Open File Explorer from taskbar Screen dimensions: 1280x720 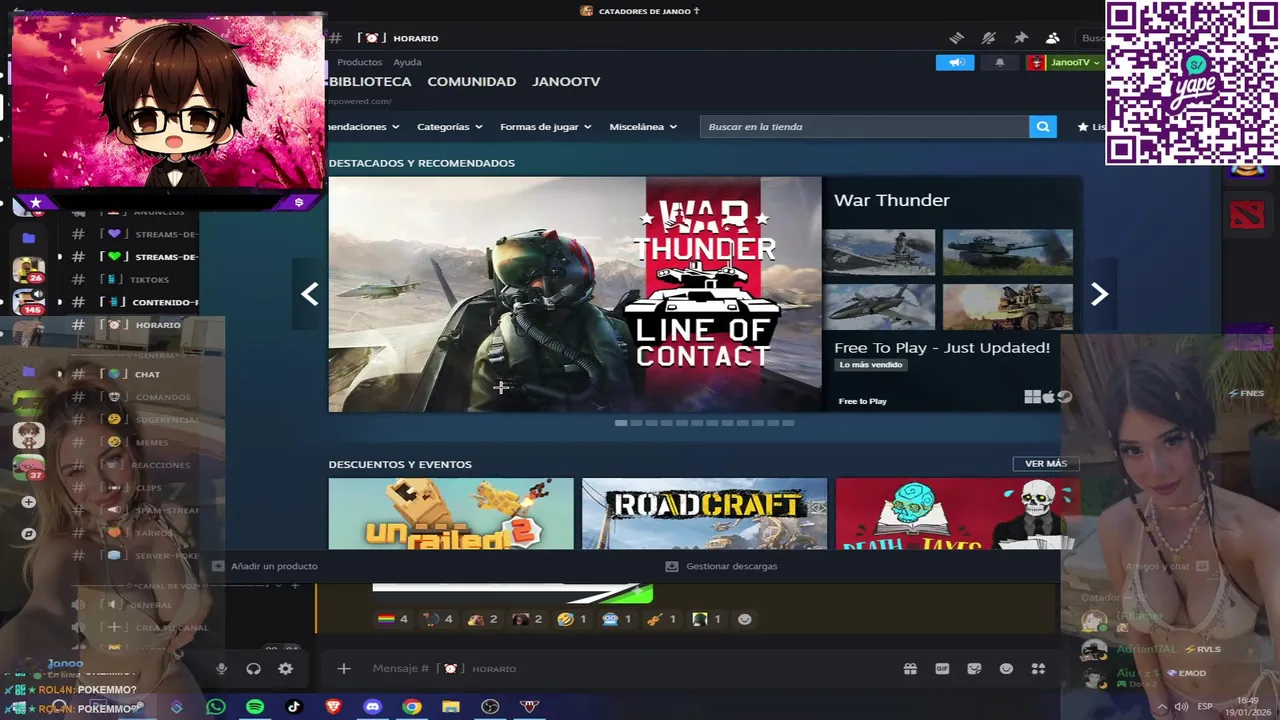(451, 707)
